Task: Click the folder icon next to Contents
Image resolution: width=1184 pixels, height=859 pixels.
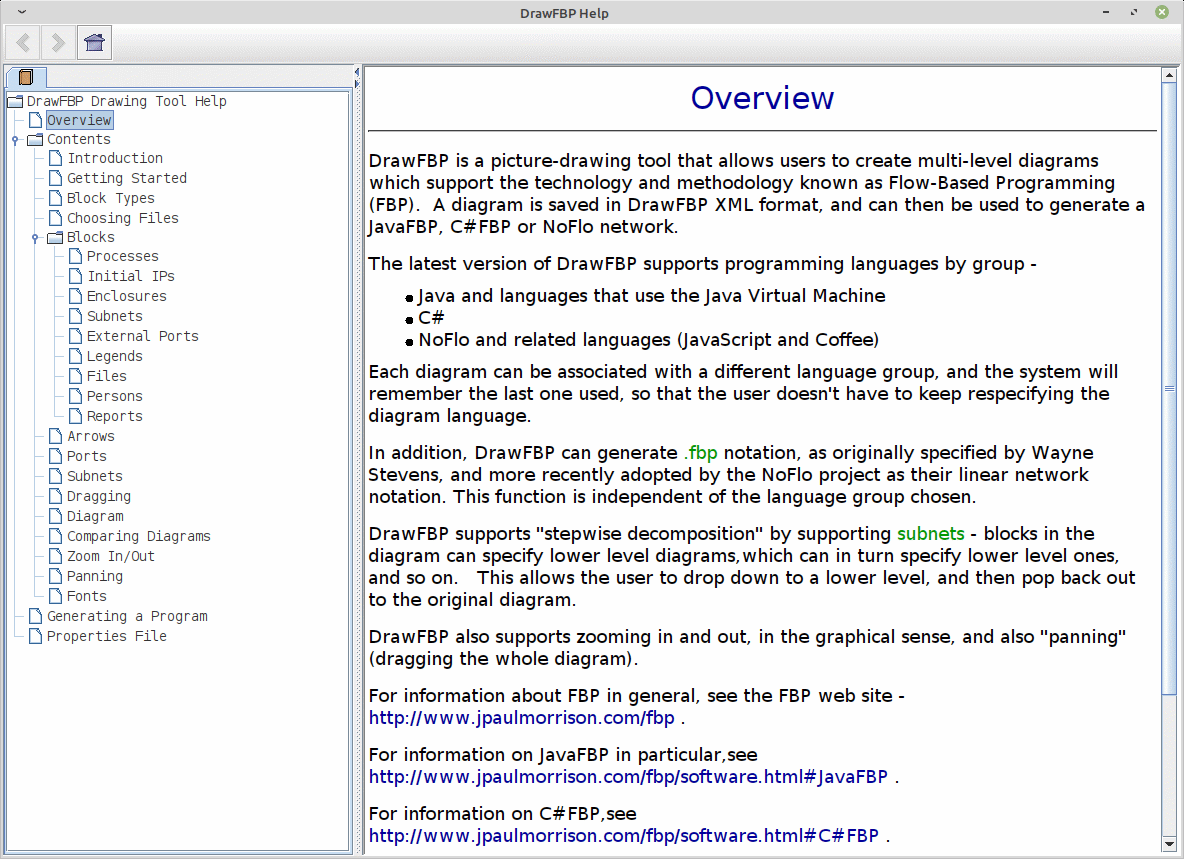Action: (35, 140)
